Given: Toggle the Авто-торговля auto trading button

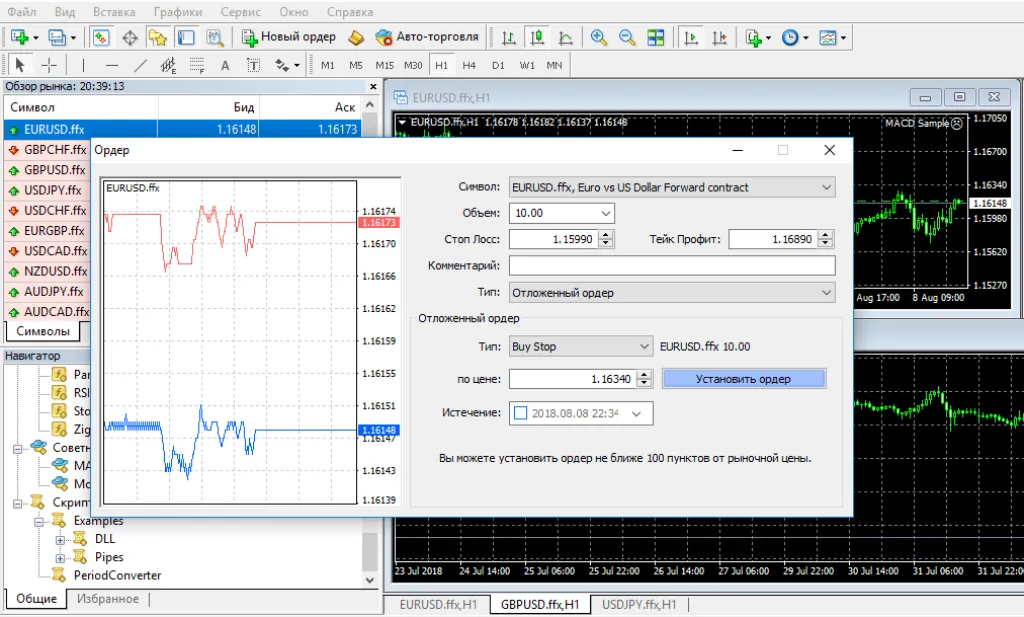Looking at the screenshot, I should click(427, 37).
